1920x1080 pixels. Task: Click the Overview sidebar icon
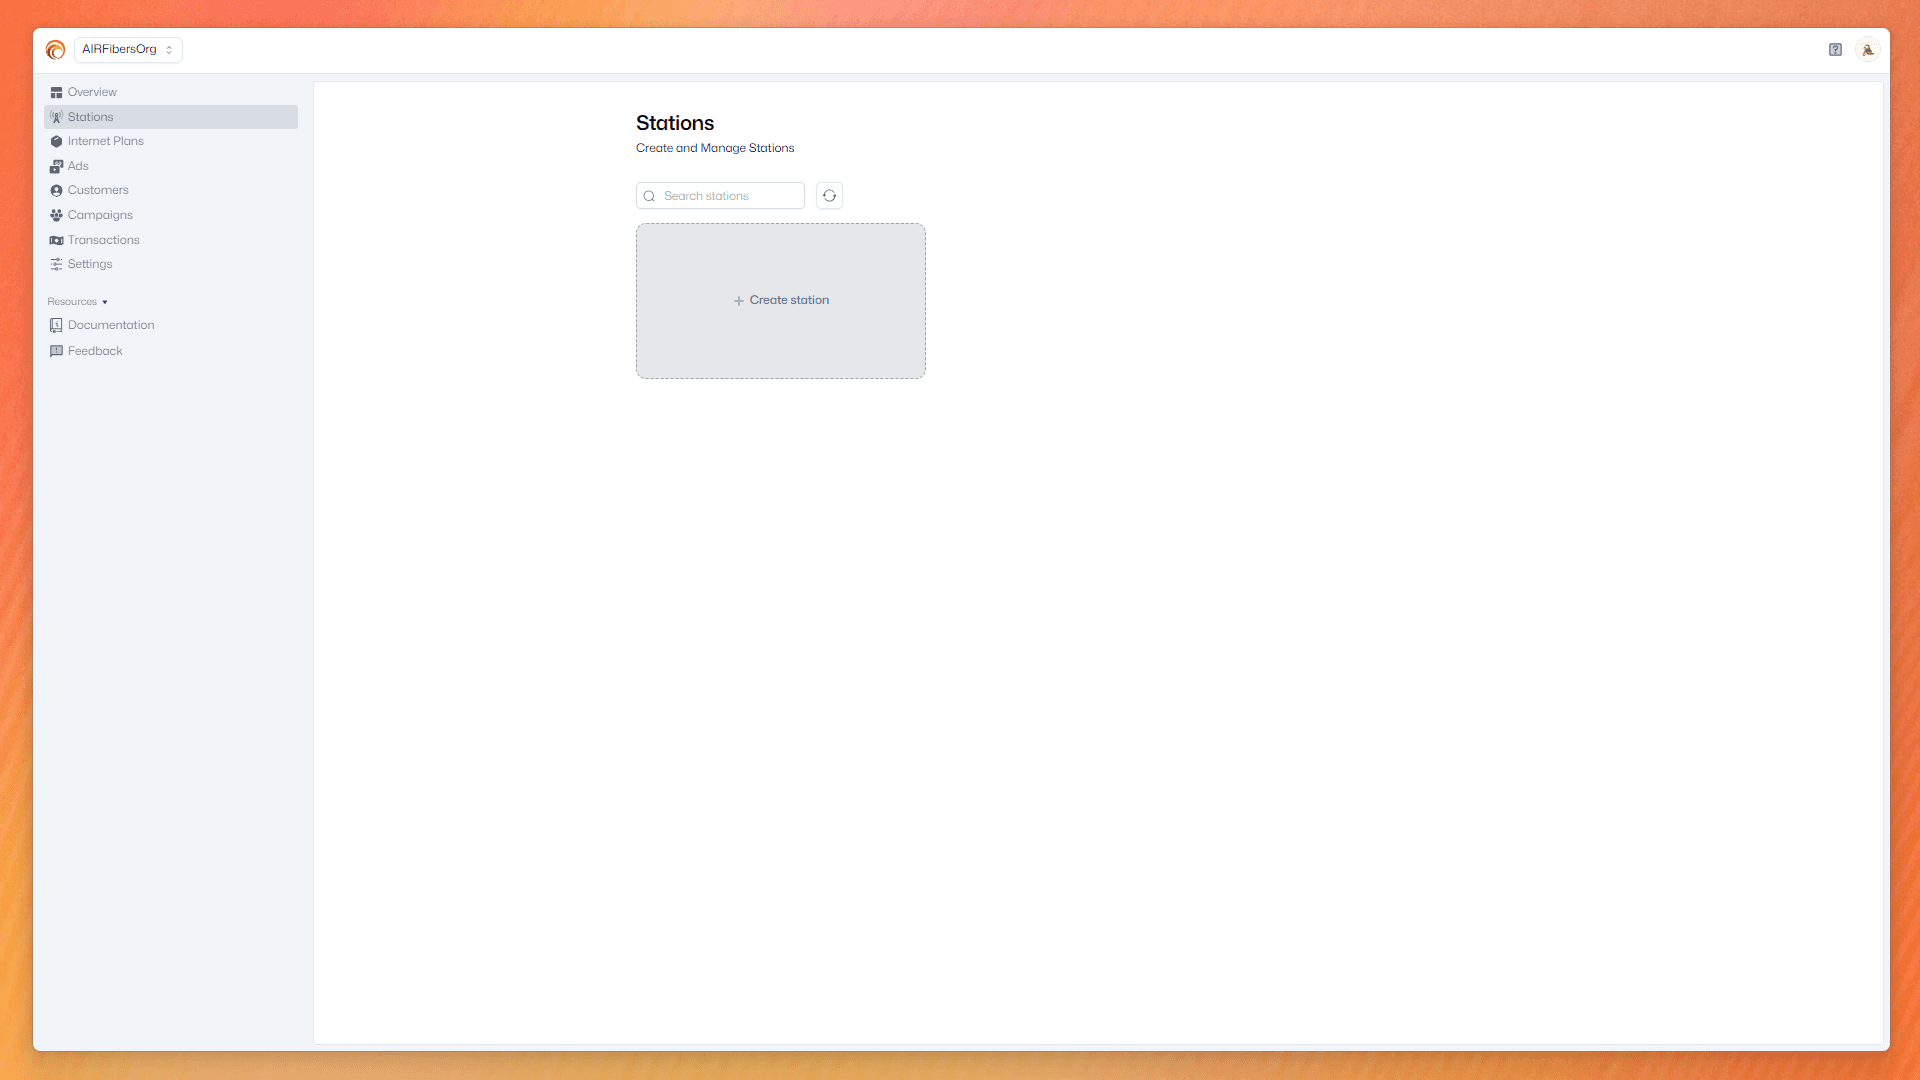(56, 92)
